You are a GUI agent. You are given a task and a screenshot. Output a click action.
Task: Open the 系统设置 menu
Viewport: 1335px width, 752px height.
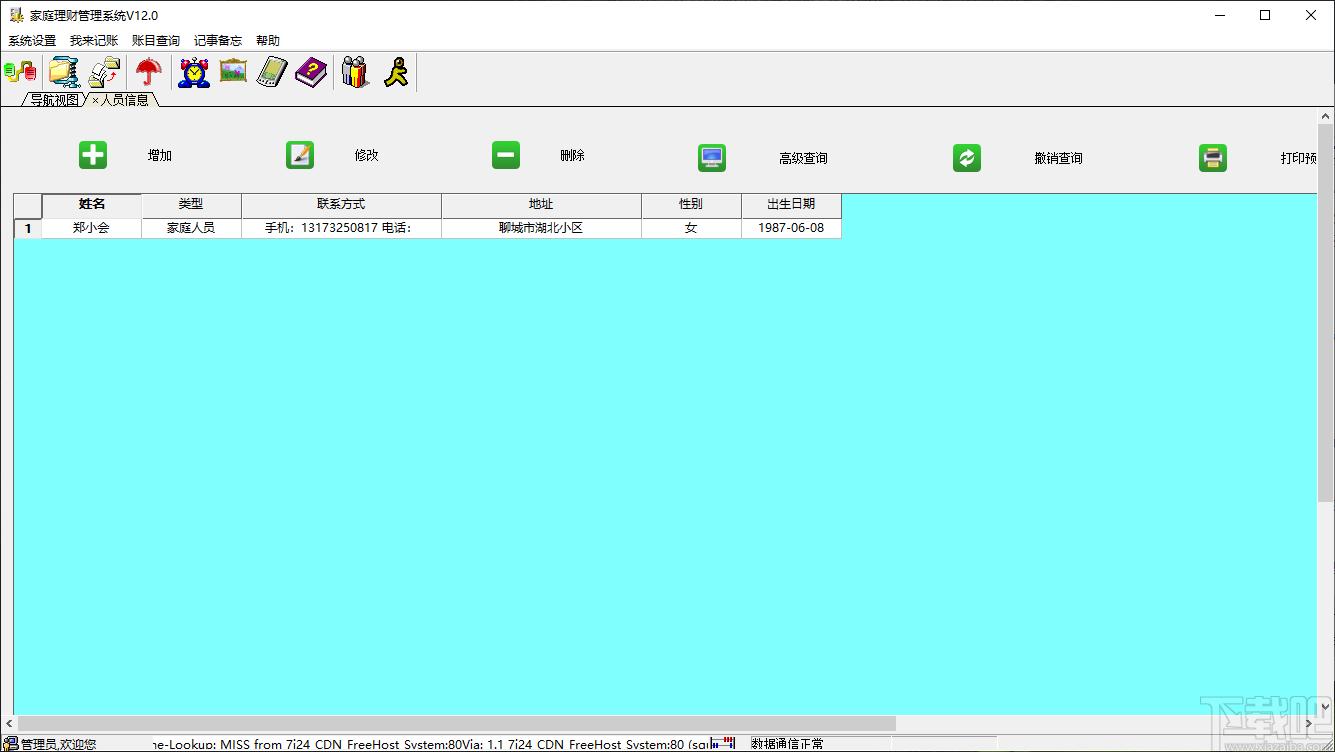pyautogui.click(x=32, y=41)
